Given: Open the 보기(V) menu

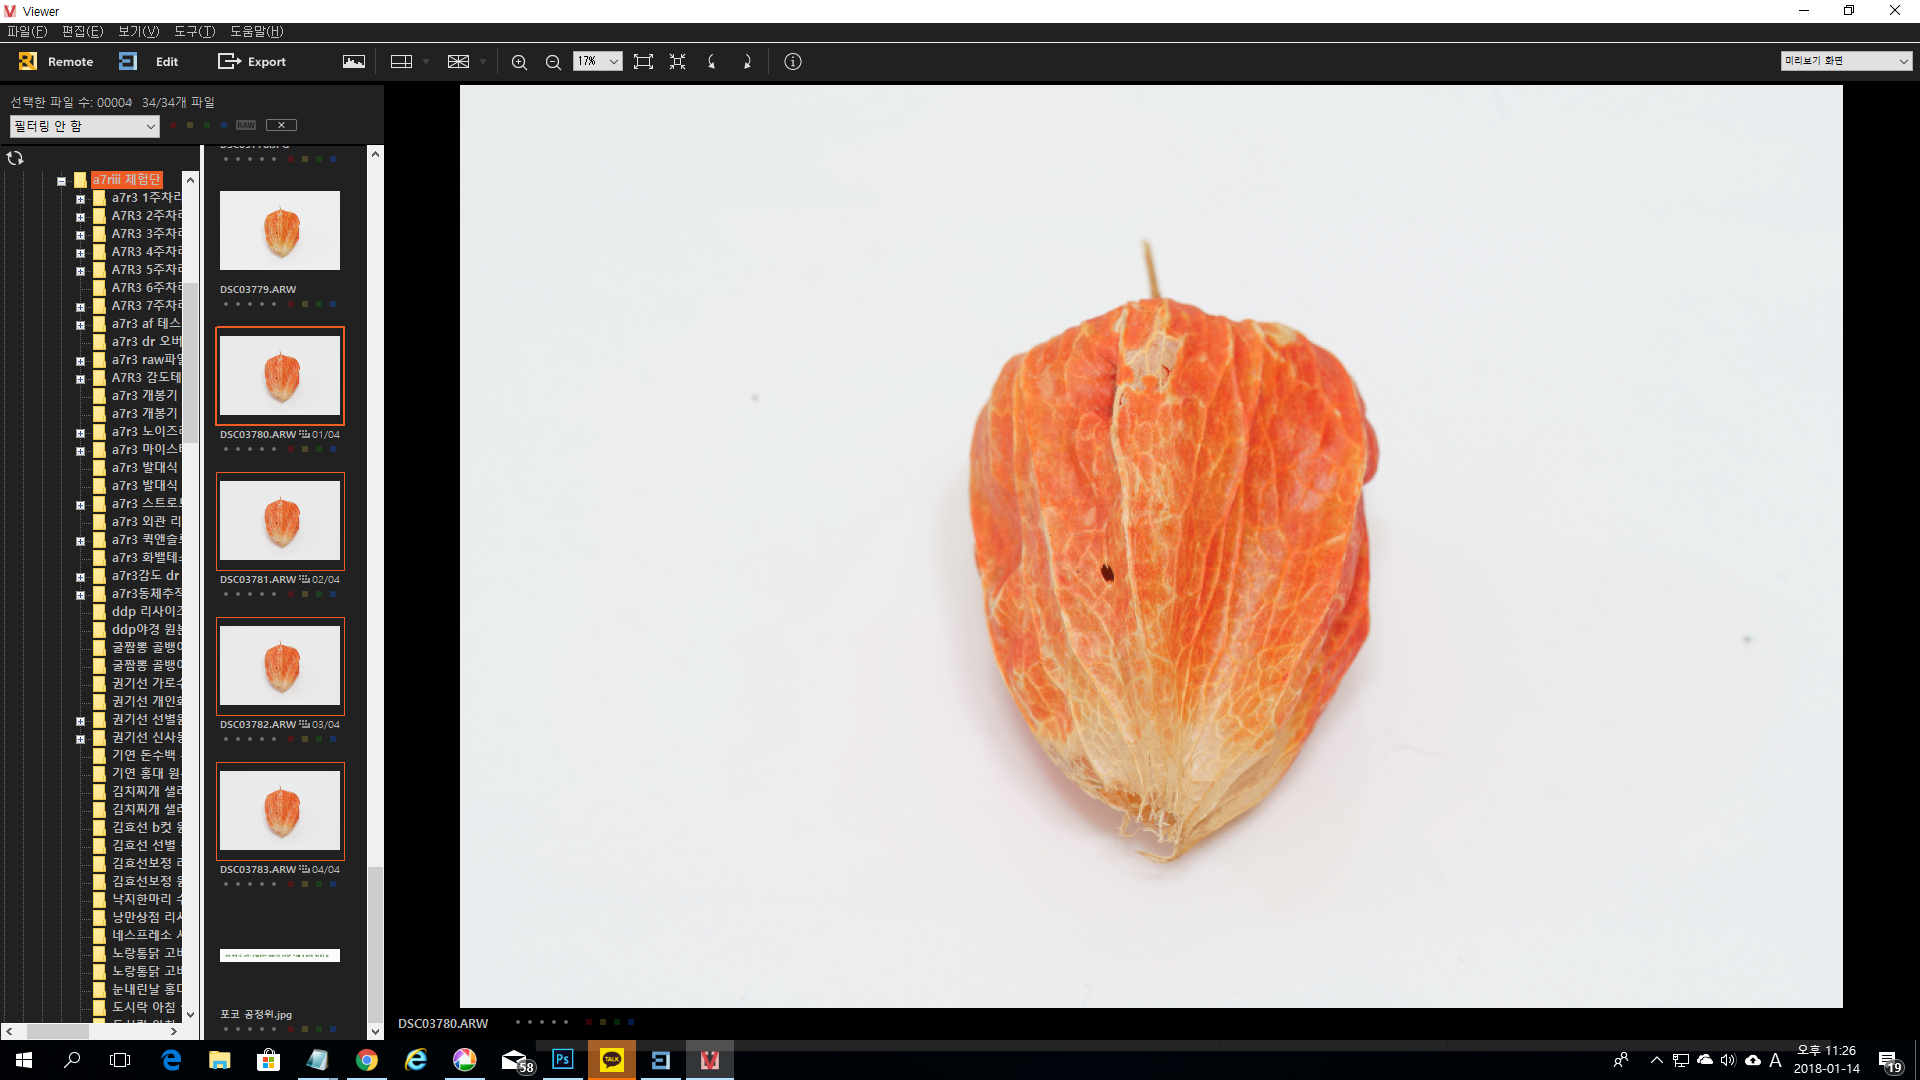Looking at the screenshot, I should 138,31.
